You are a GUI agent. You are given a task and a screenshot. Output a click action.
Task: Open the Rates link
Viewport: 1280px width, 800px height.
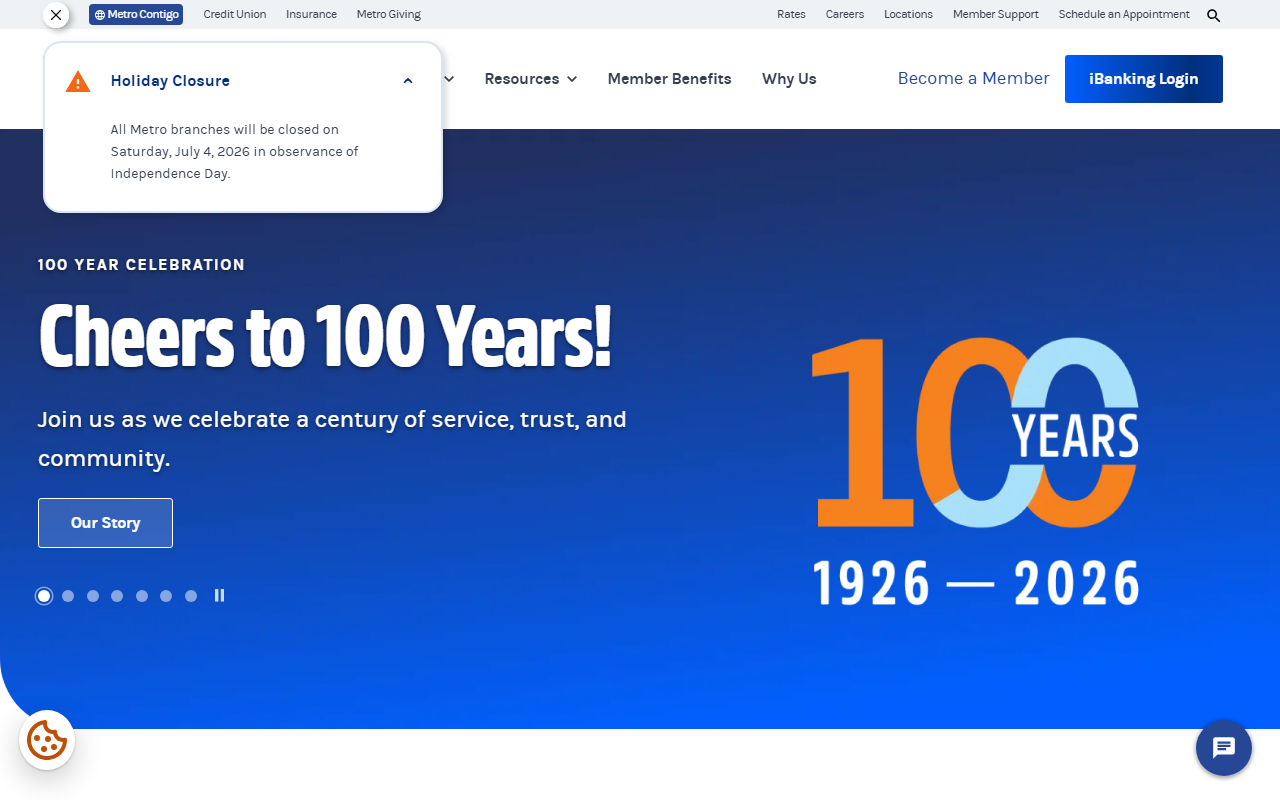click(791, 15)
